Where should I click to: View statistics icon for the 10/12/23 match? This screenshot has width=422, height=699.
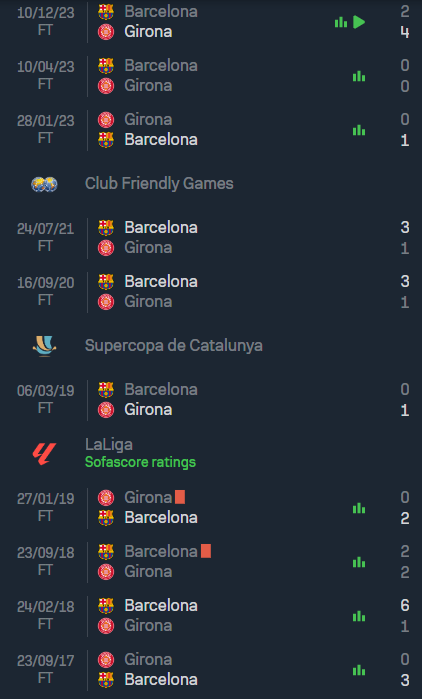(341, 22)
